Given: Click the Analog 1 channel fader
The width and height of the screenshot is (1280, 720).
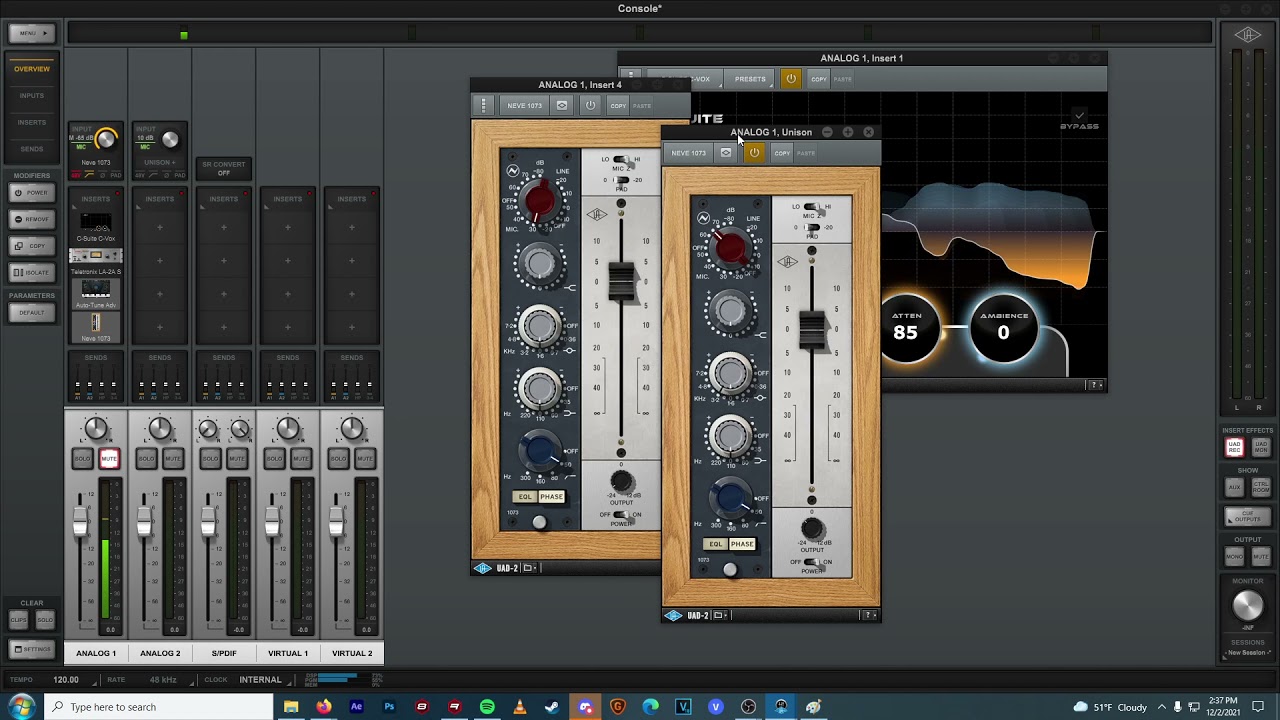Looking at the screenshot, I should 80,520.
